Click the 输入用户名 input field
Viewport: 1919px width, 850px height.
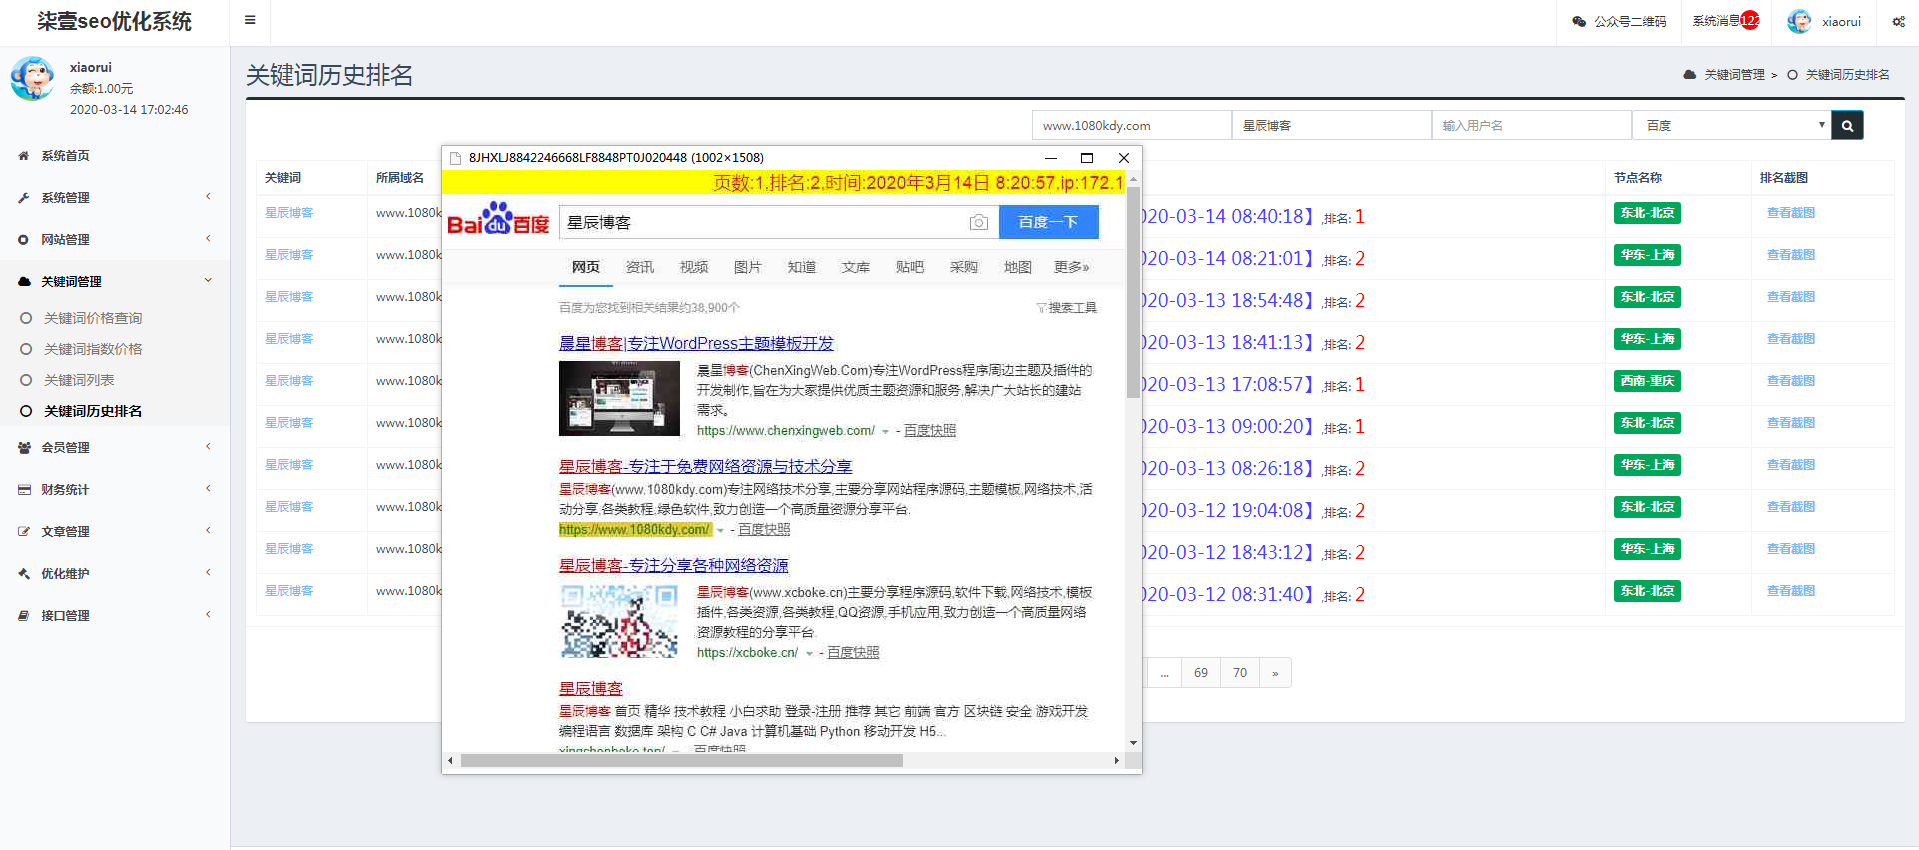1531,126
